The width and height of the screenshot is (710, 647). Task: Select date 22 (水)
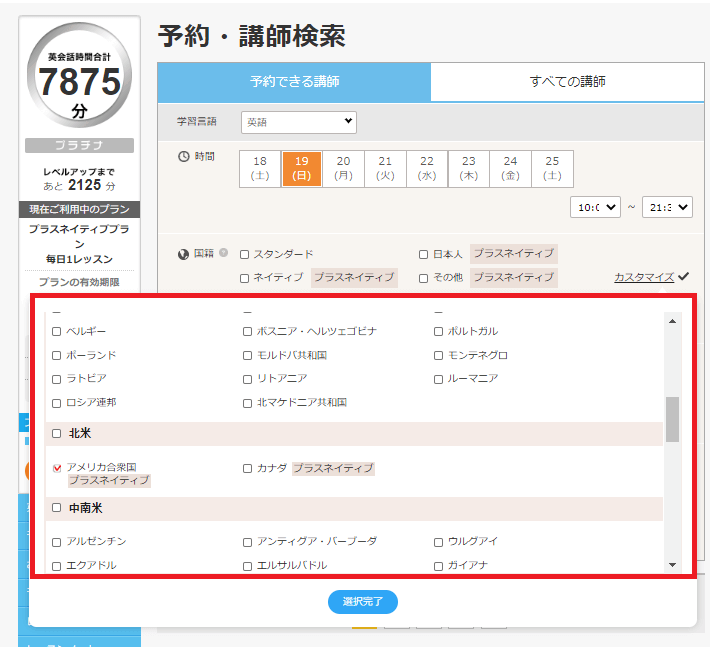click(427, 168)
